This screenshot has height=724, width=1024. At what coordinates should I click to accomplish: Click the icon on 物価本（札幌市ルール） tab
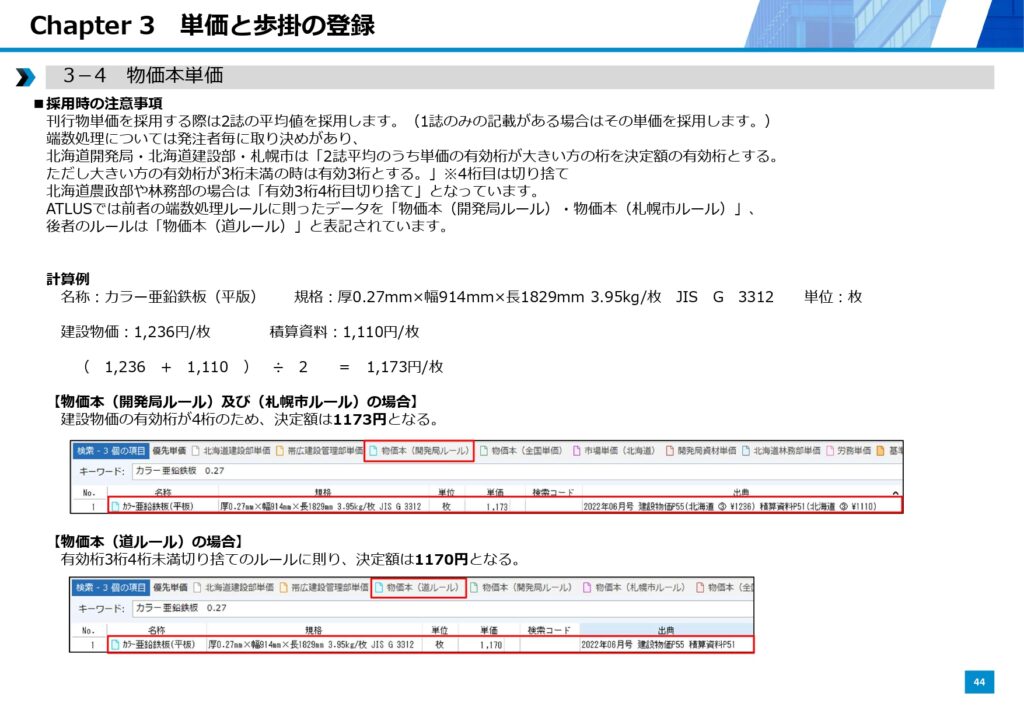(588, 588)
